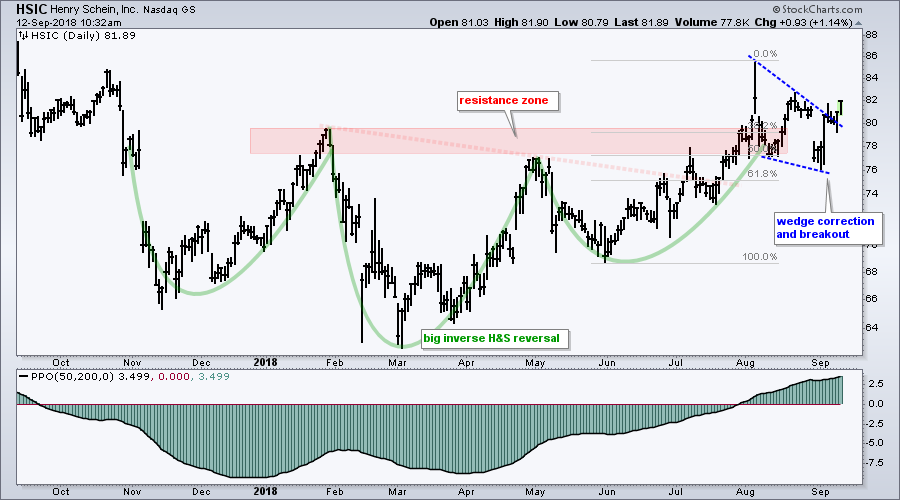Click the 78 price on the y-axis

871,146
